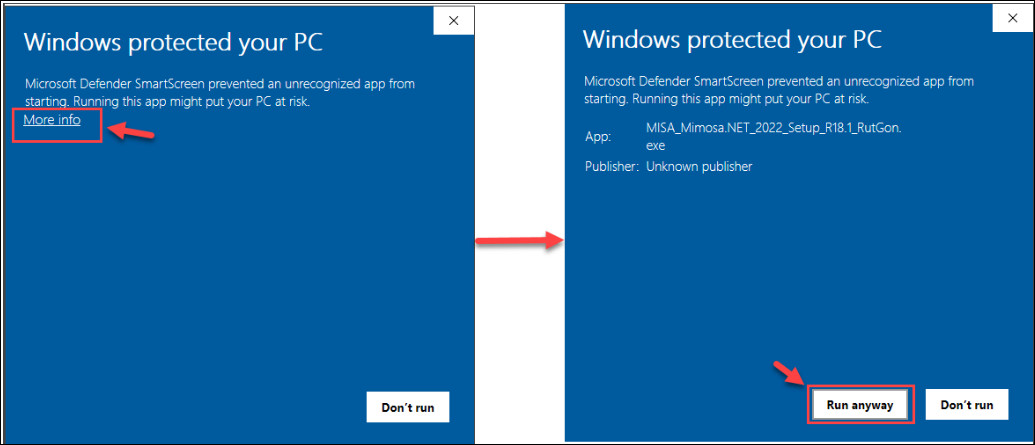
Task: Click the app file name MISA_Mimosa.NET_2022_Setup_R18.1_RutGon.exe
Action: point(774,137)
